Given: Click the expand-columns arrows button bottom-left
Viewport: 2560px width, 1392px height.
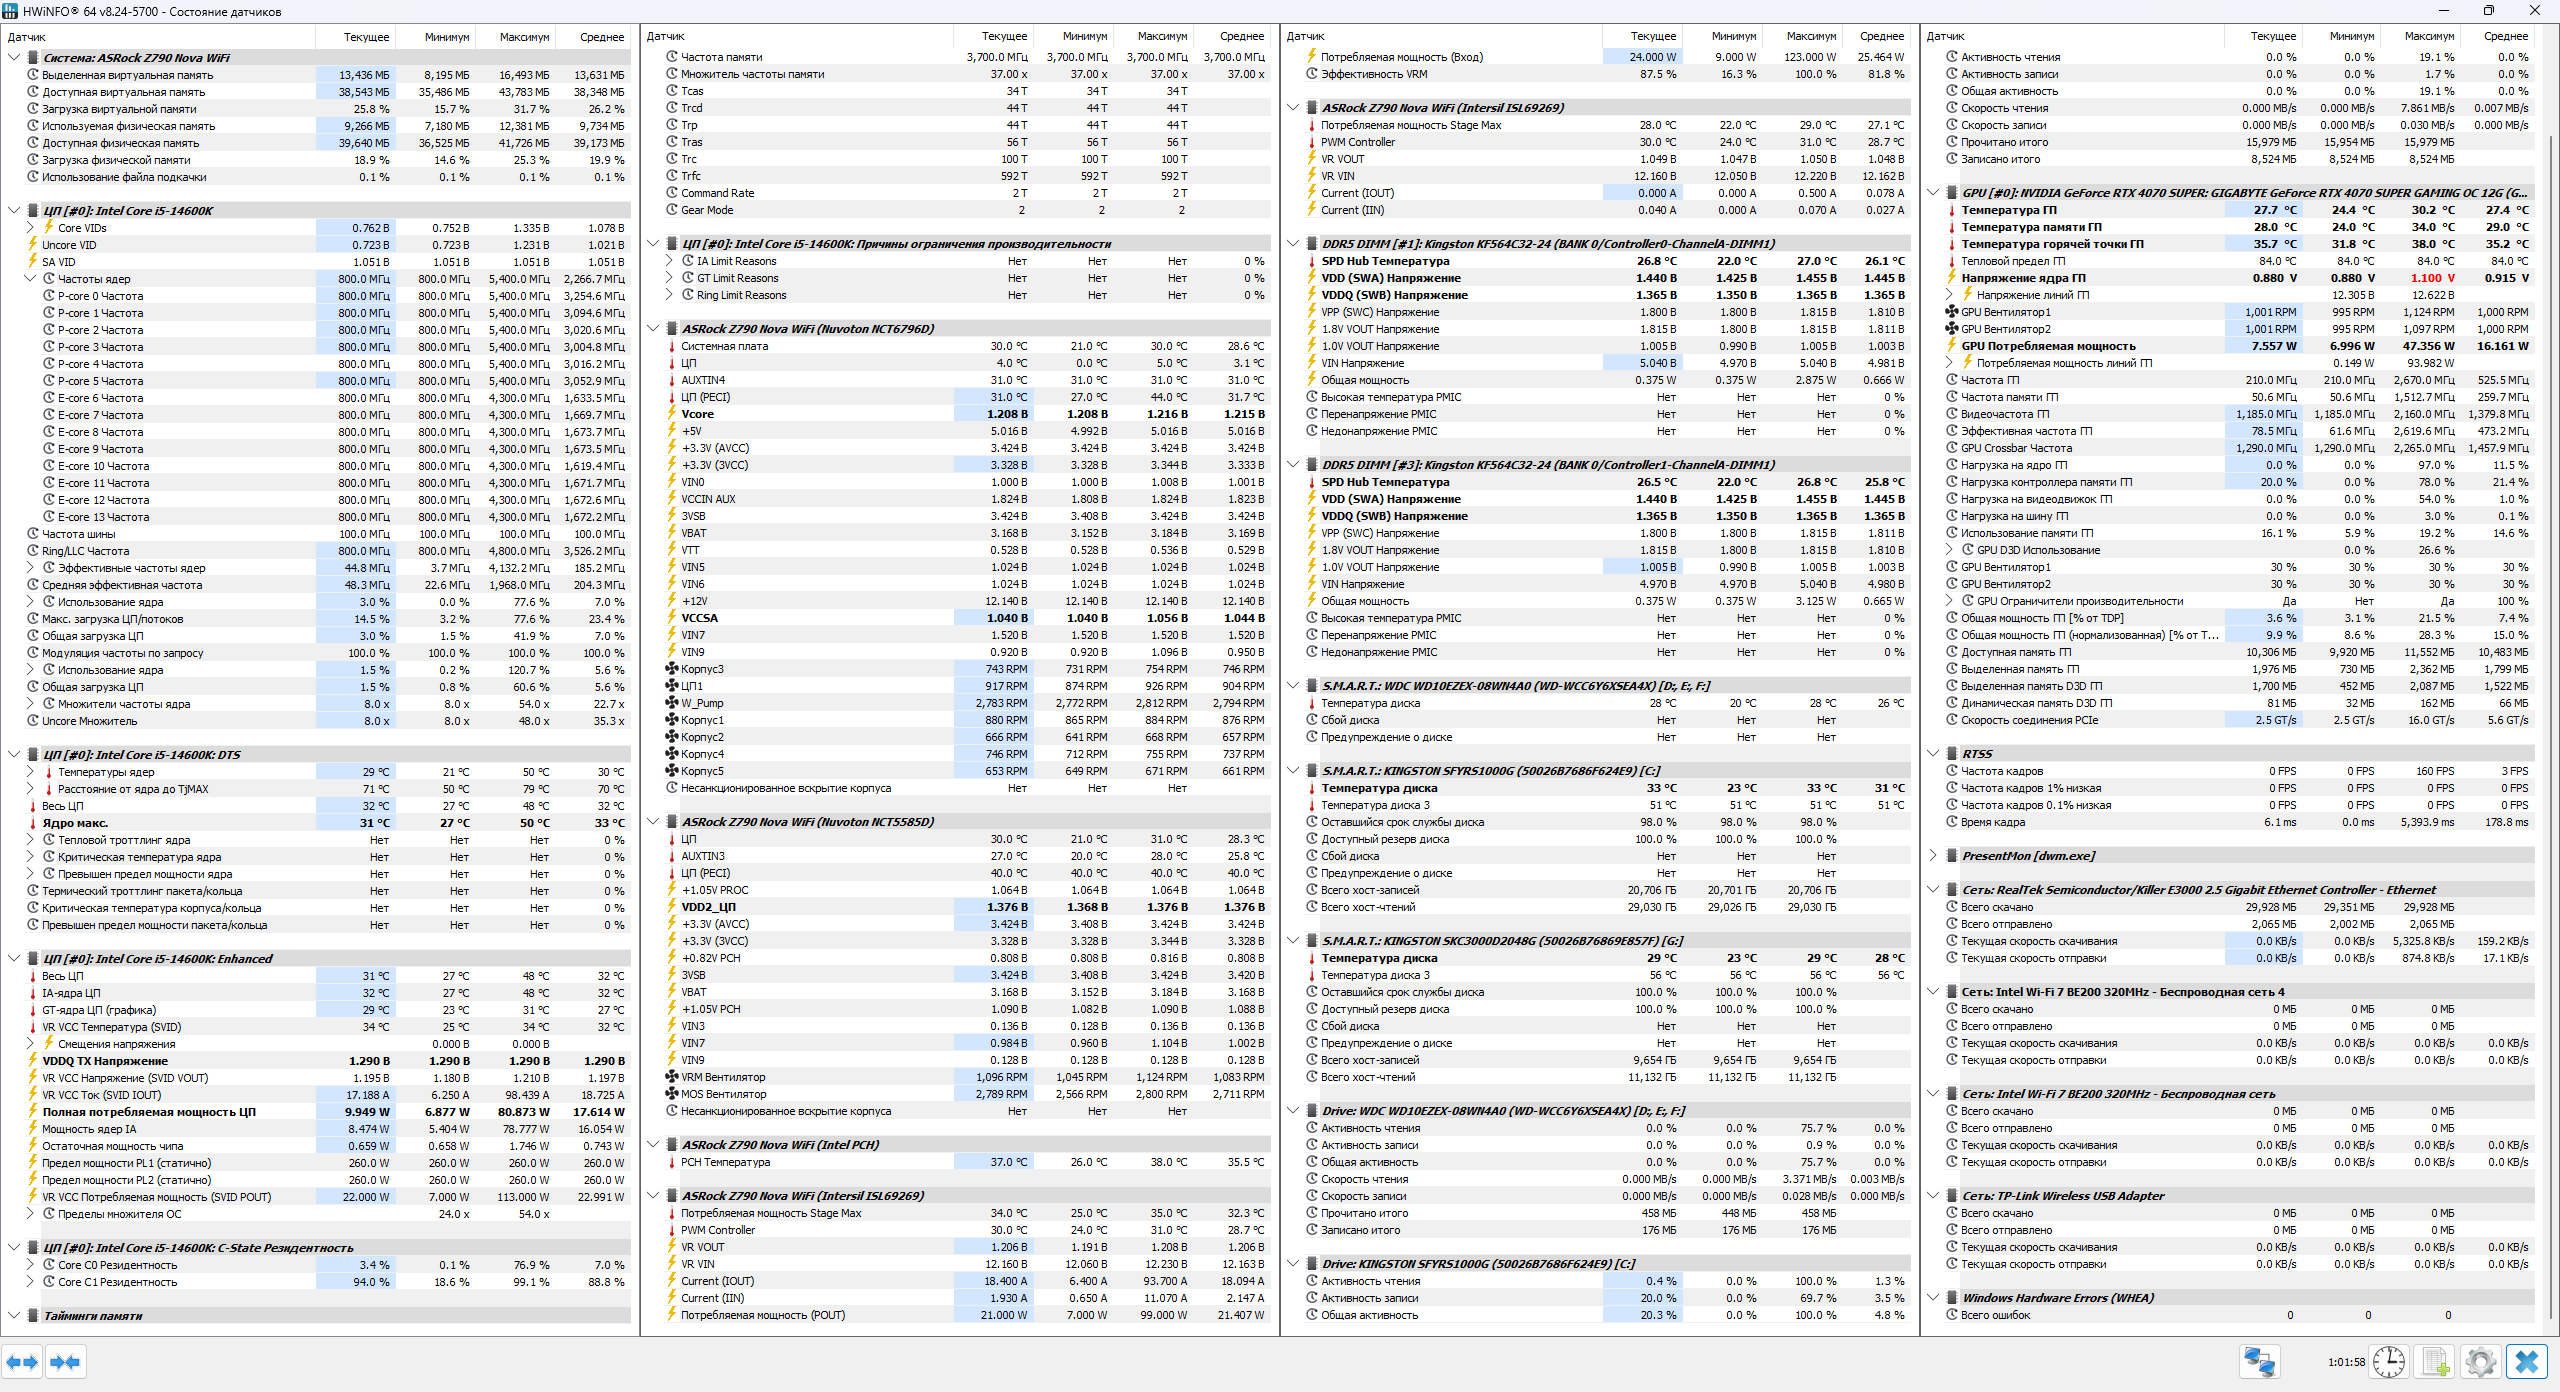Looking at the screenshot, I should [22, 1362].
